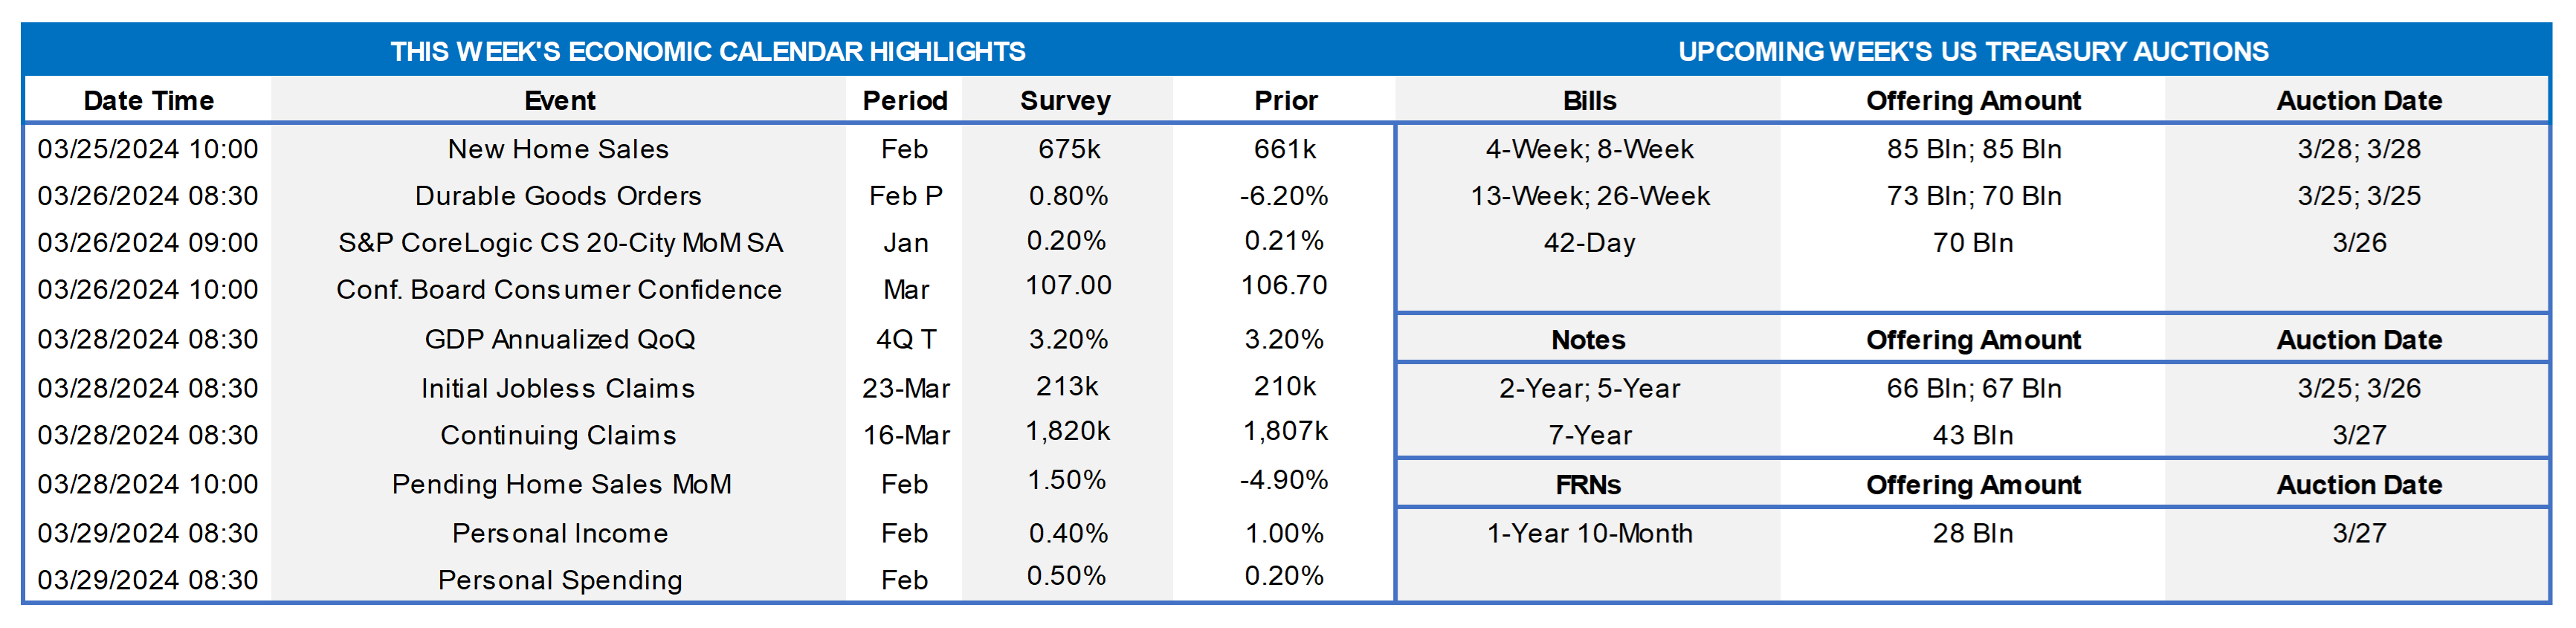
Task: Click the 1-Year 10-Month FRN cell
Action: 1589,534
